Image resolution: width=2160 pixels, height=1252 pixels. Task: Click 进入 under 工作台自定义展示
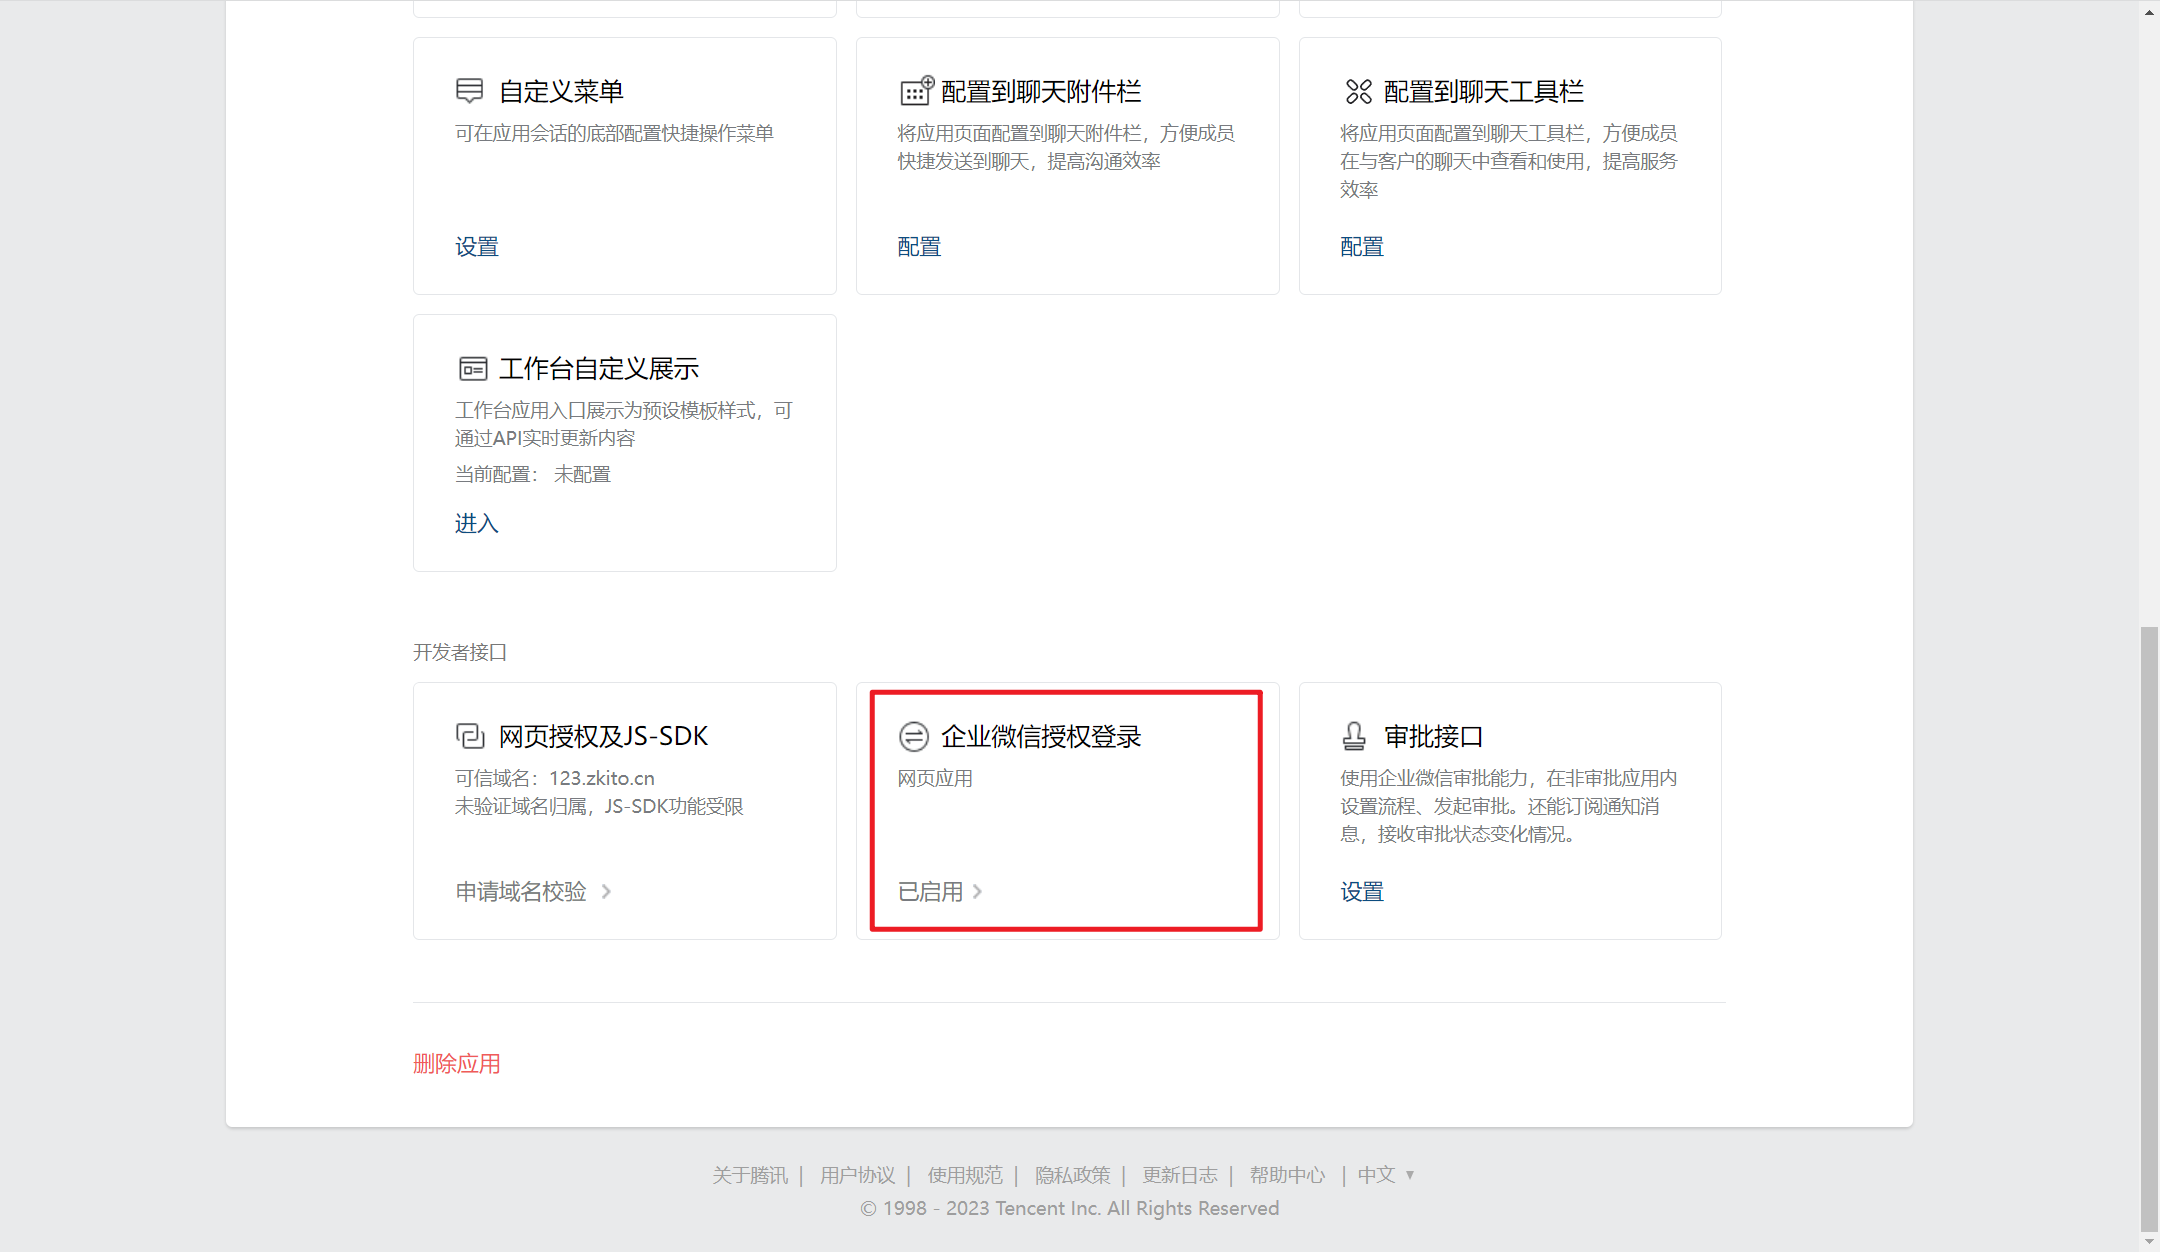coord(476,523)
